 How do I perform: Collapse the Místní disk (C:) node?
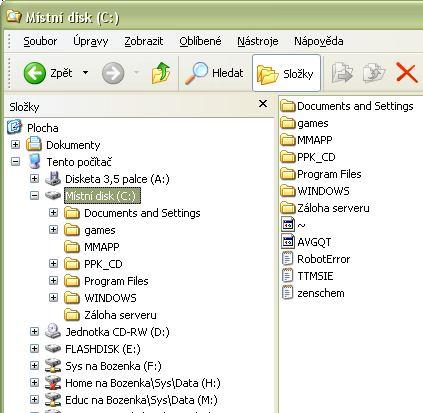(x=34, y=196)
